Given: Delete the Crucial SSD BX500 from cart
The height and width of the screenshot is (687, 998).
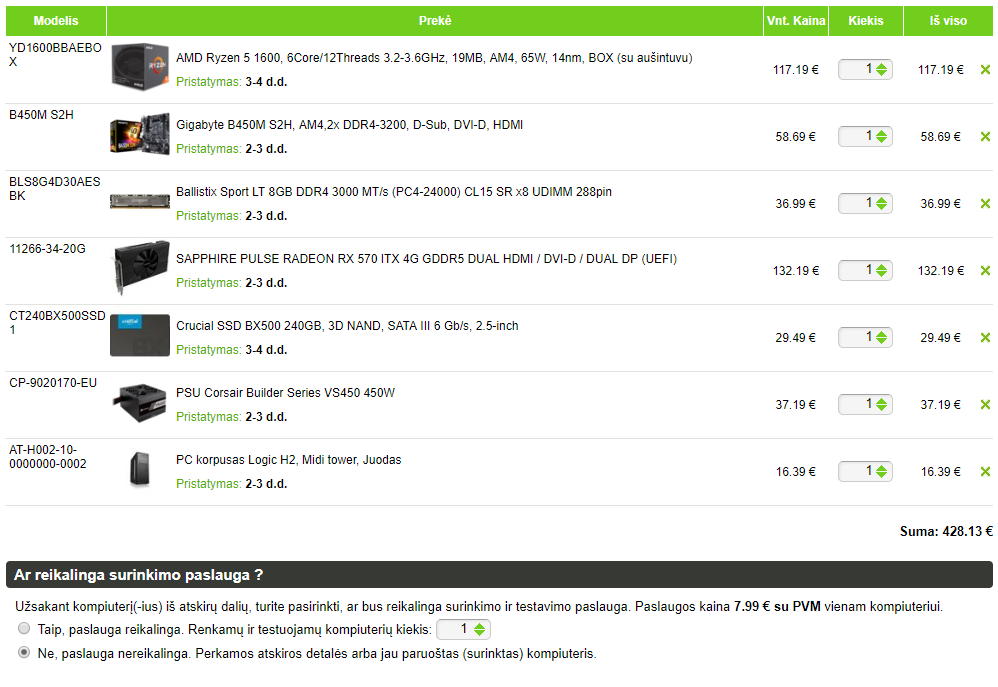Looking at the screenshot, I should coord(985,337).
